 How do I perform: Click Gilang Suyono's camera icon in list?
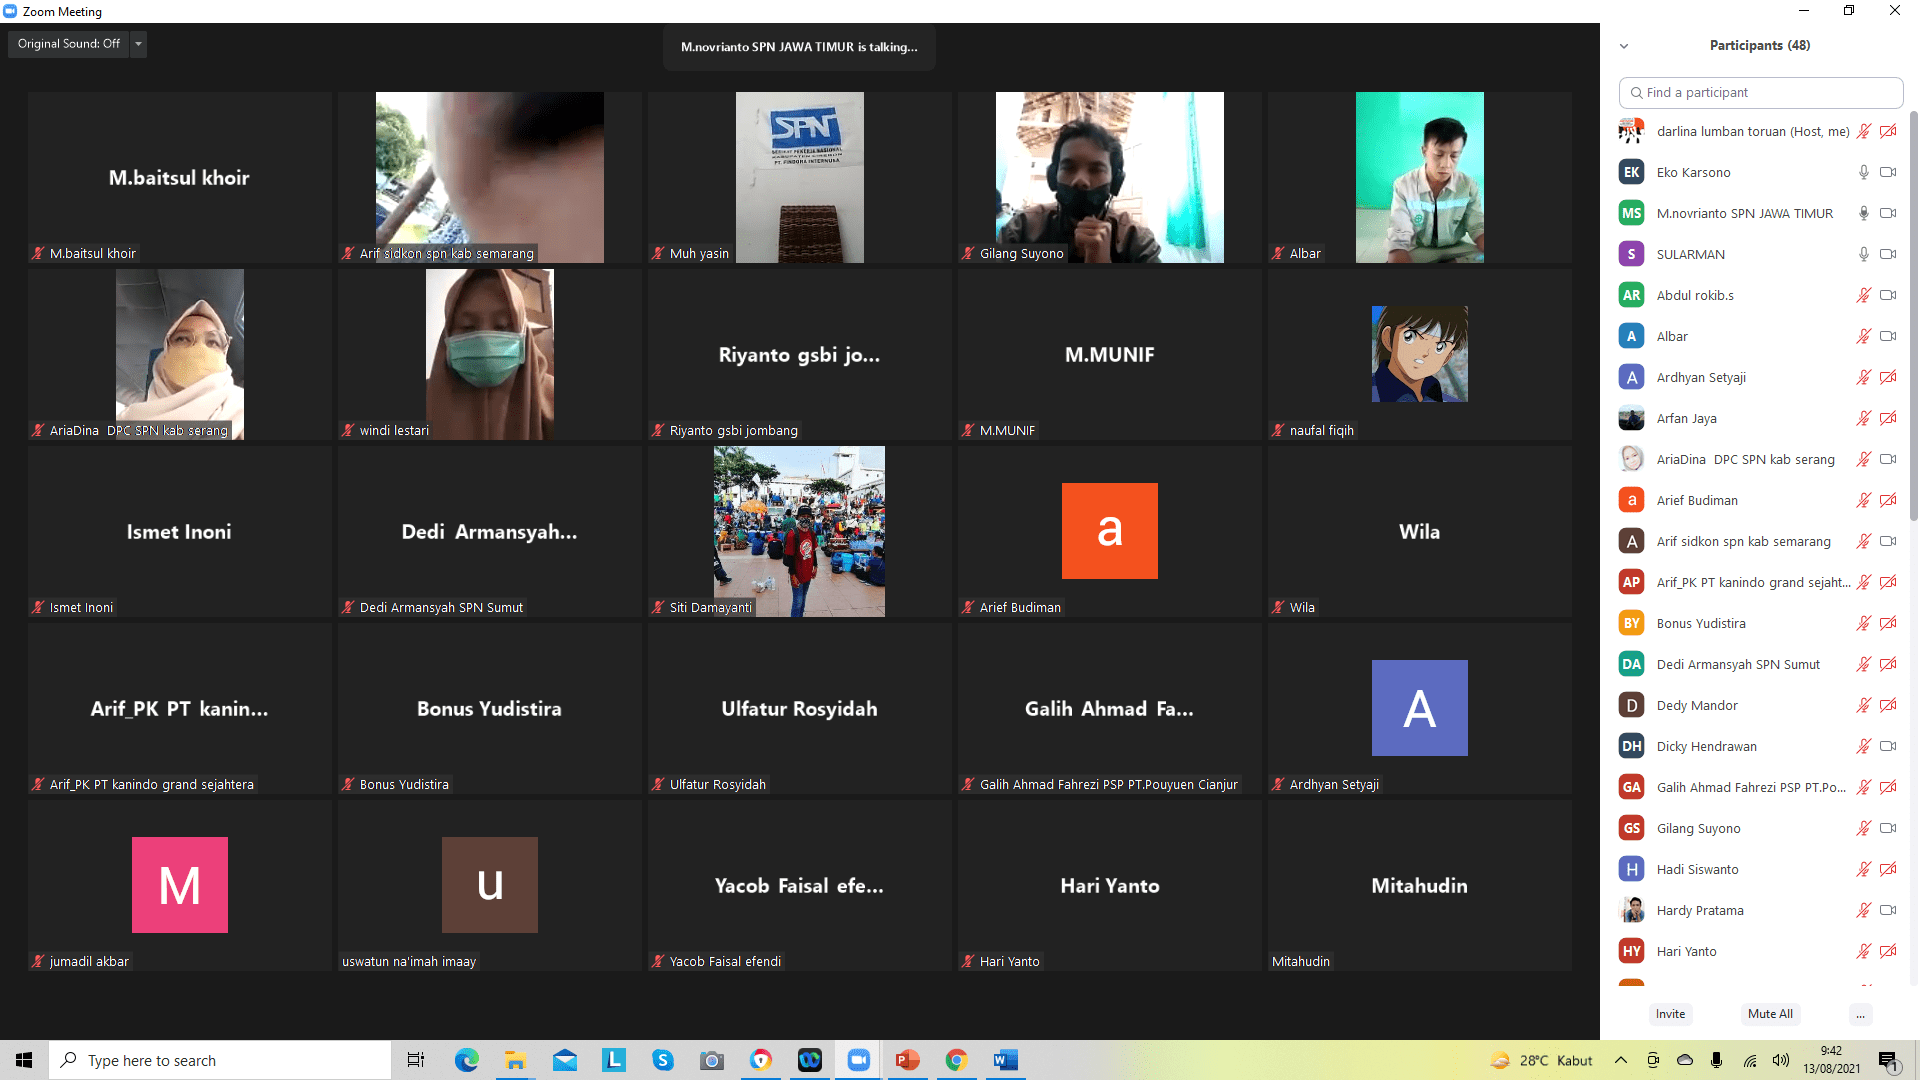[x=1888, y=828]
